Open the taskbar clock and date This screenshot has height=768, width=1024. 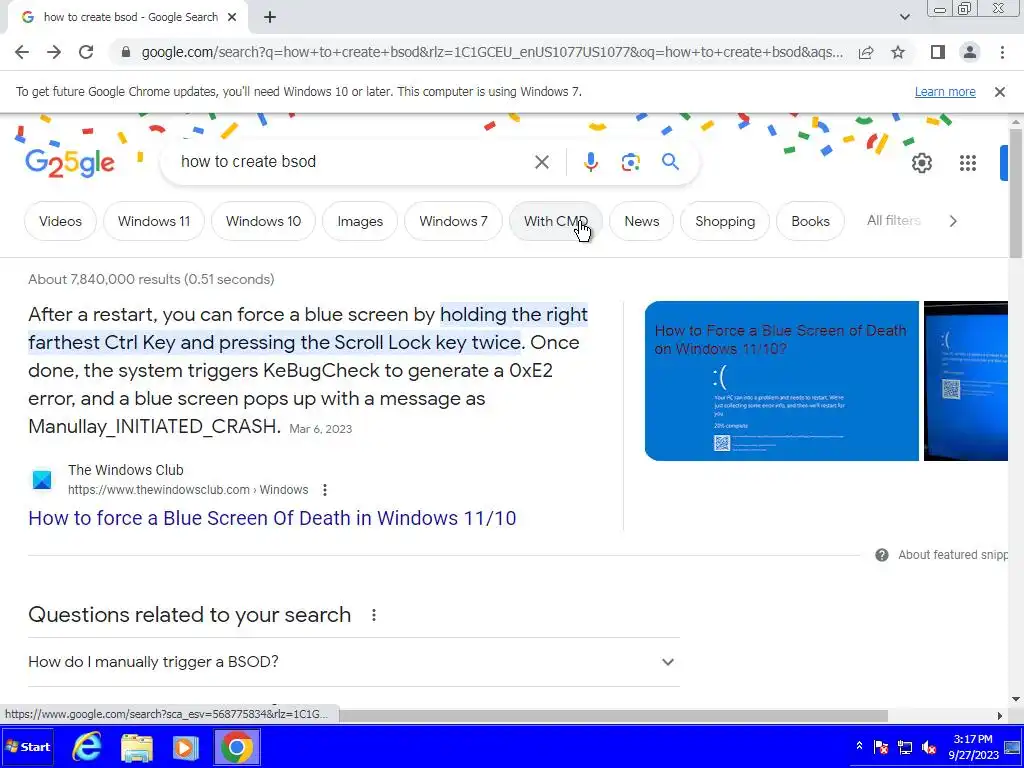tap(973, 747)
